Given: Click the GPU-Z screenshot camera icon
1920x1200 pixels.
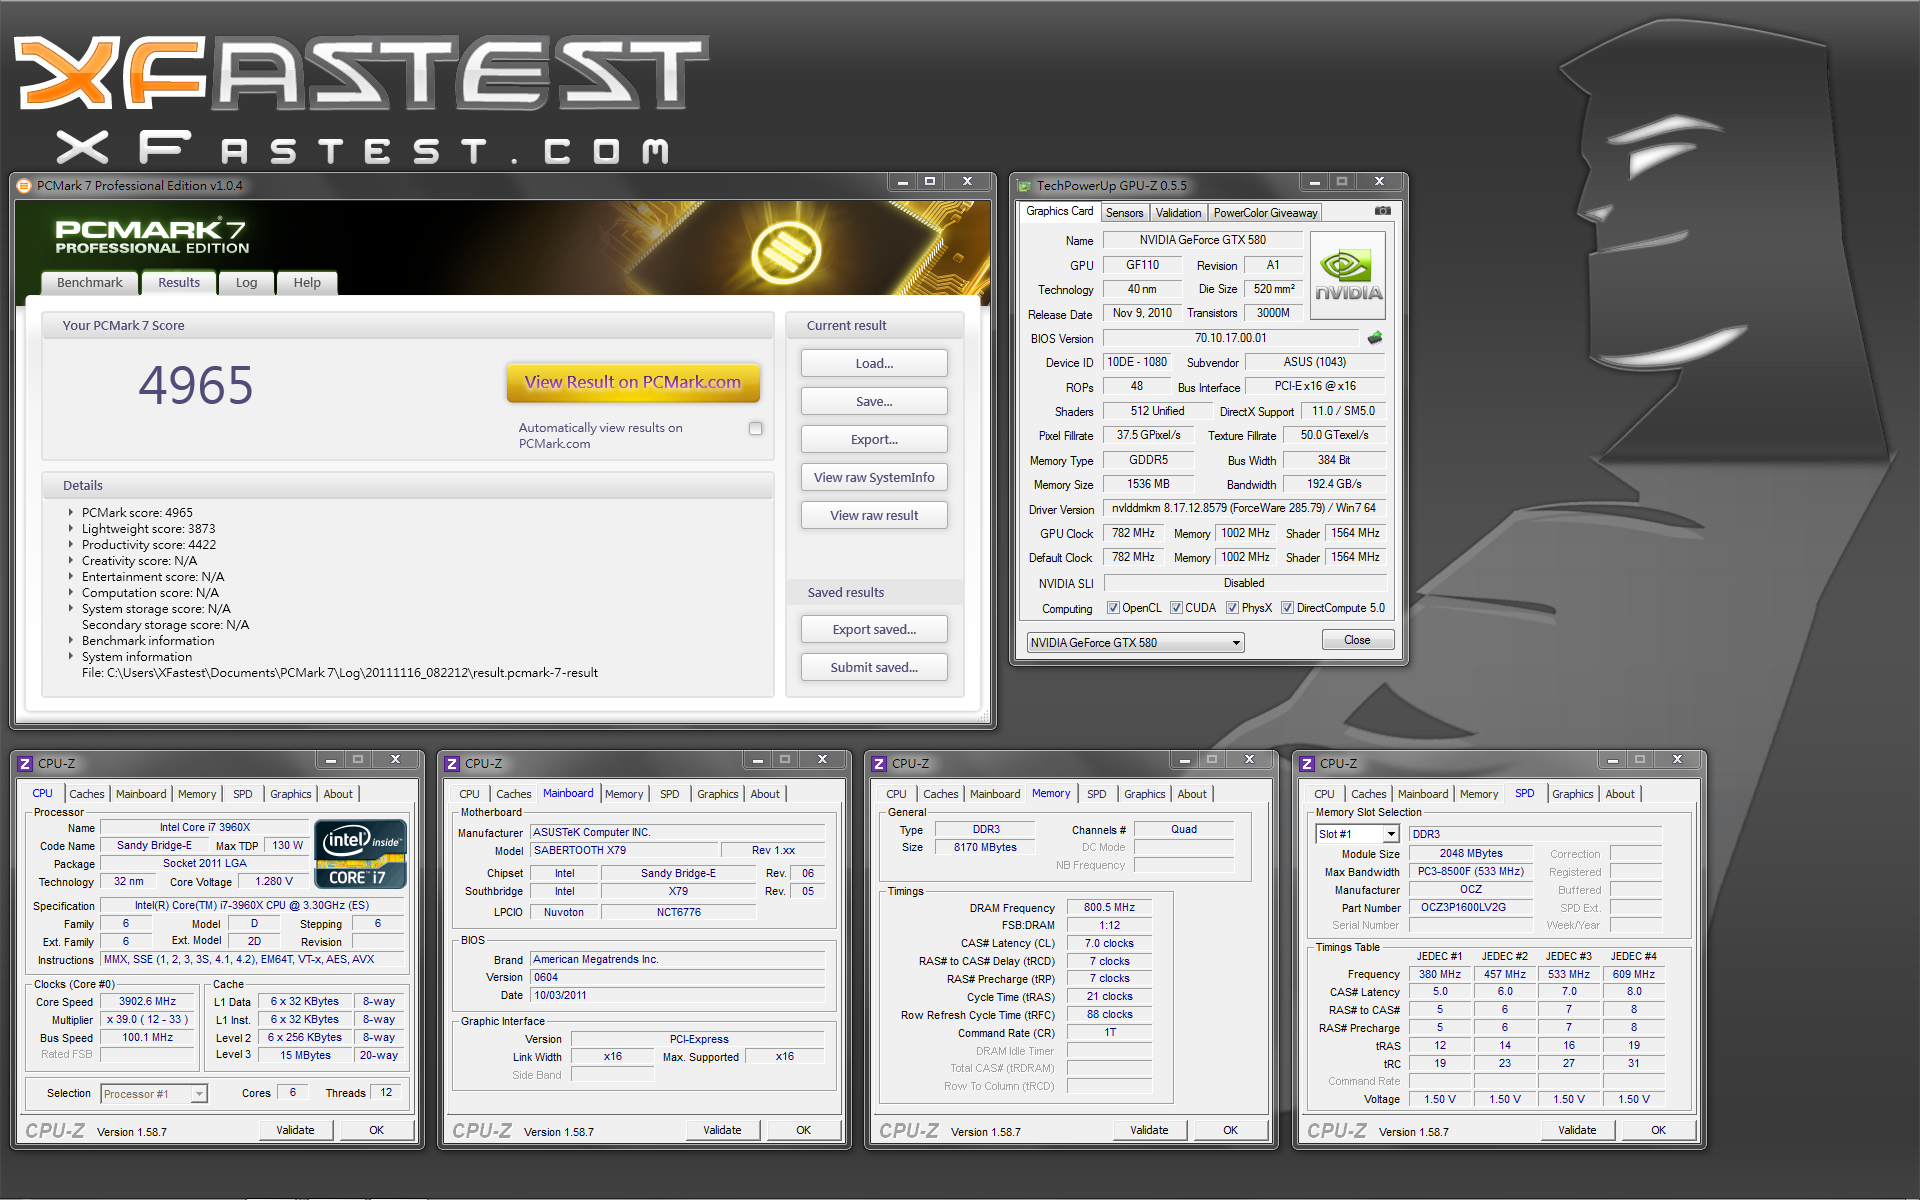Looking at the screenshot, I should pos(1382,211).
